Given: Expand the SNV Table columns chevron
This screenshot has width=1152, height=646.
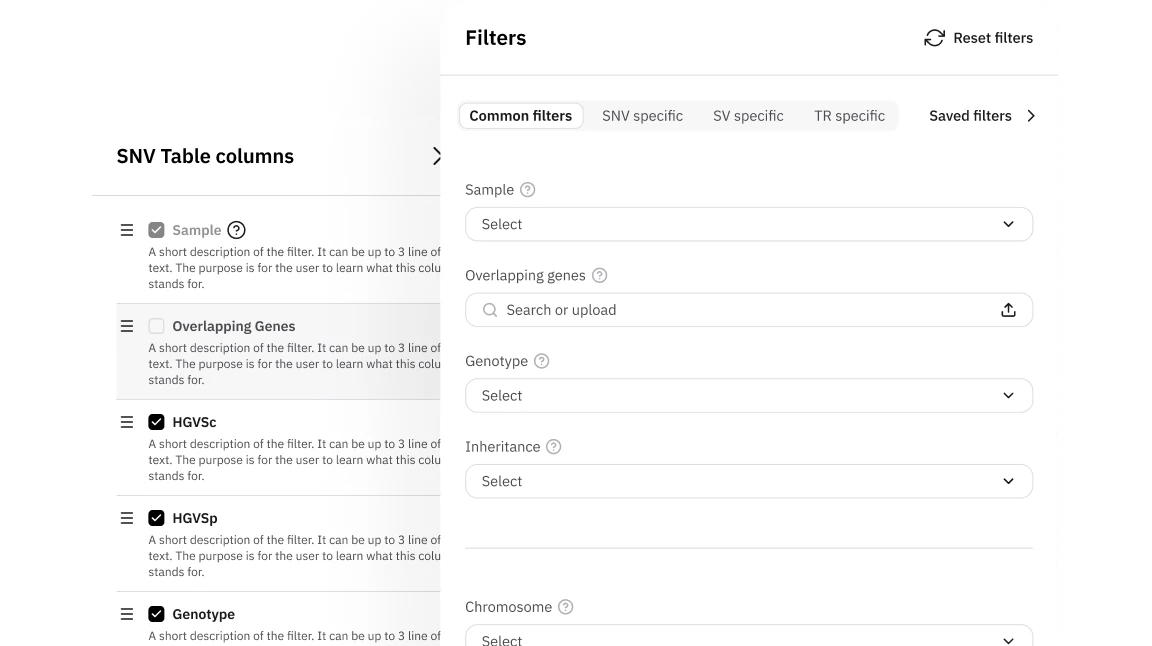Looking at the screenshot, I should [436, 156].
